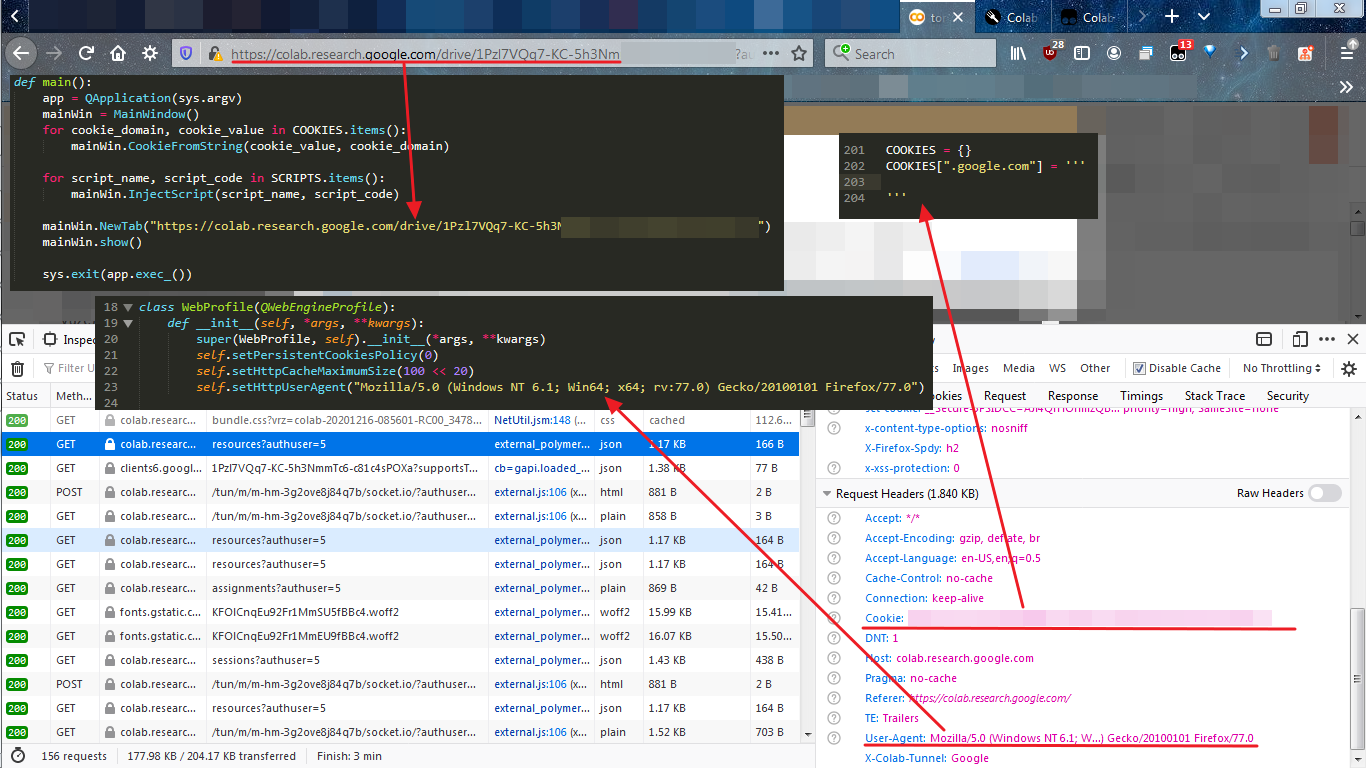
Task: Open the No Throttling dropdown
Action: tap(1282, 368)
